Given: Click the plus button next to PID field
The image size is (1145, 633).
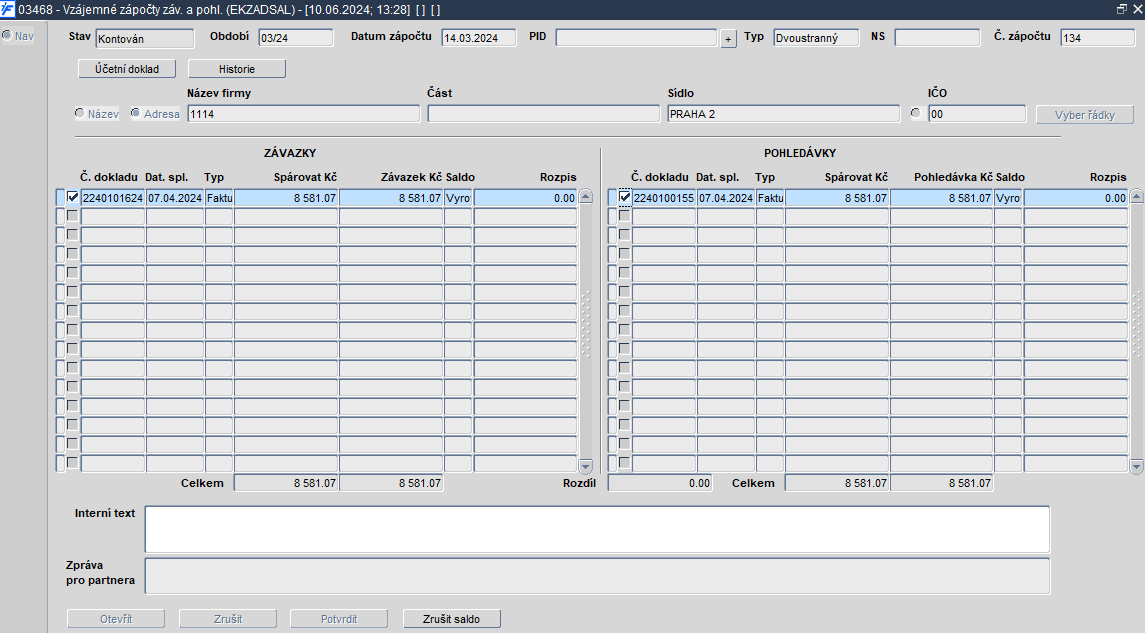Looking at the screenshot, I should tap(728, 39).
